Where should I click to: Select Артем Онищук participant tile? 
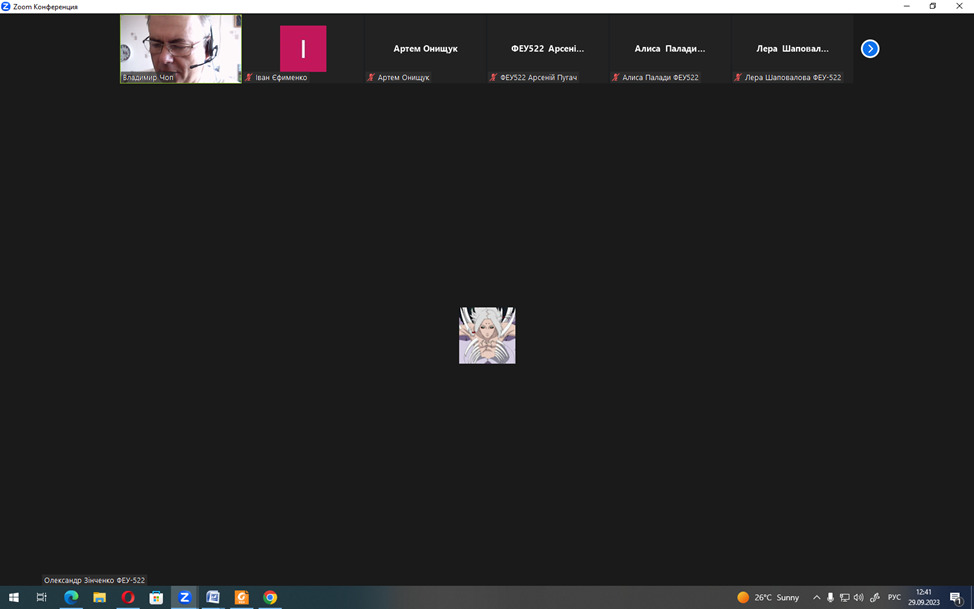click(425, 48)
